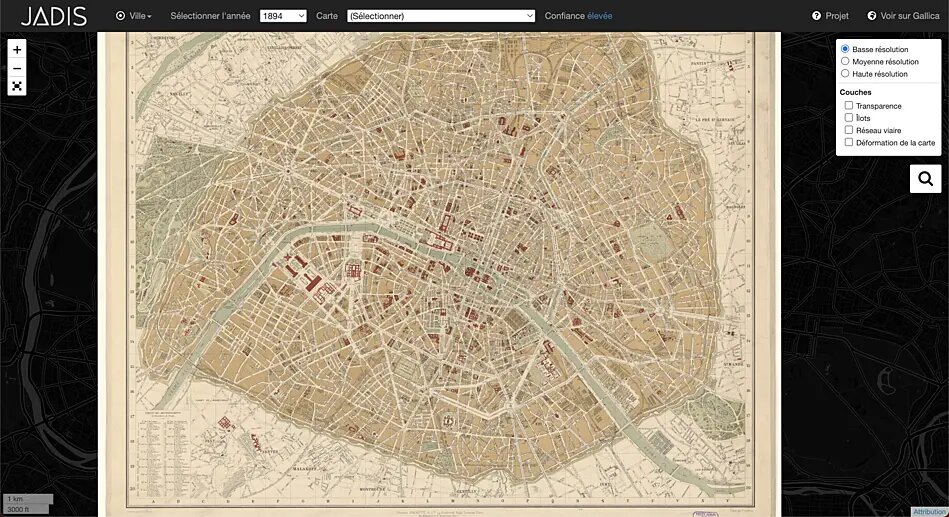This screenshot has width=949, height=517.
Task: Select Moyenne résolution radio button
Action: pos(845,61)
